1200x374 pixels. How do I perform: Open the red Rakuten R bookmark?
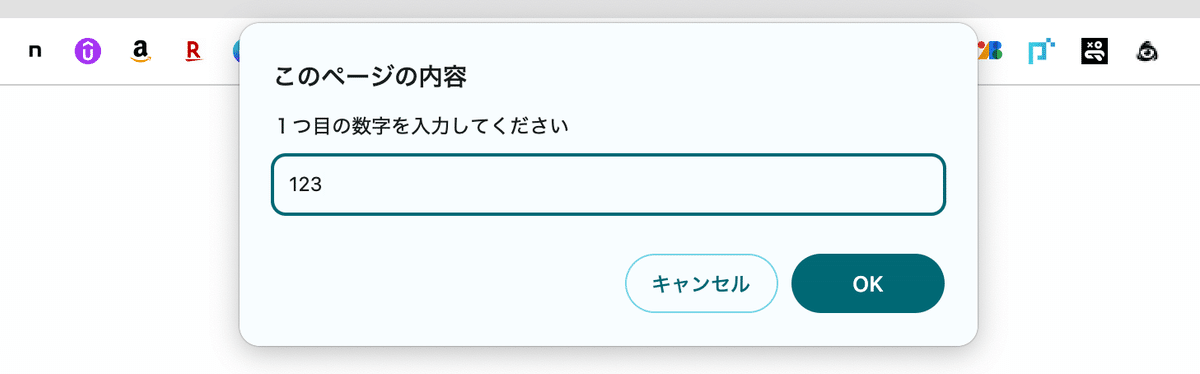[193, 51]
